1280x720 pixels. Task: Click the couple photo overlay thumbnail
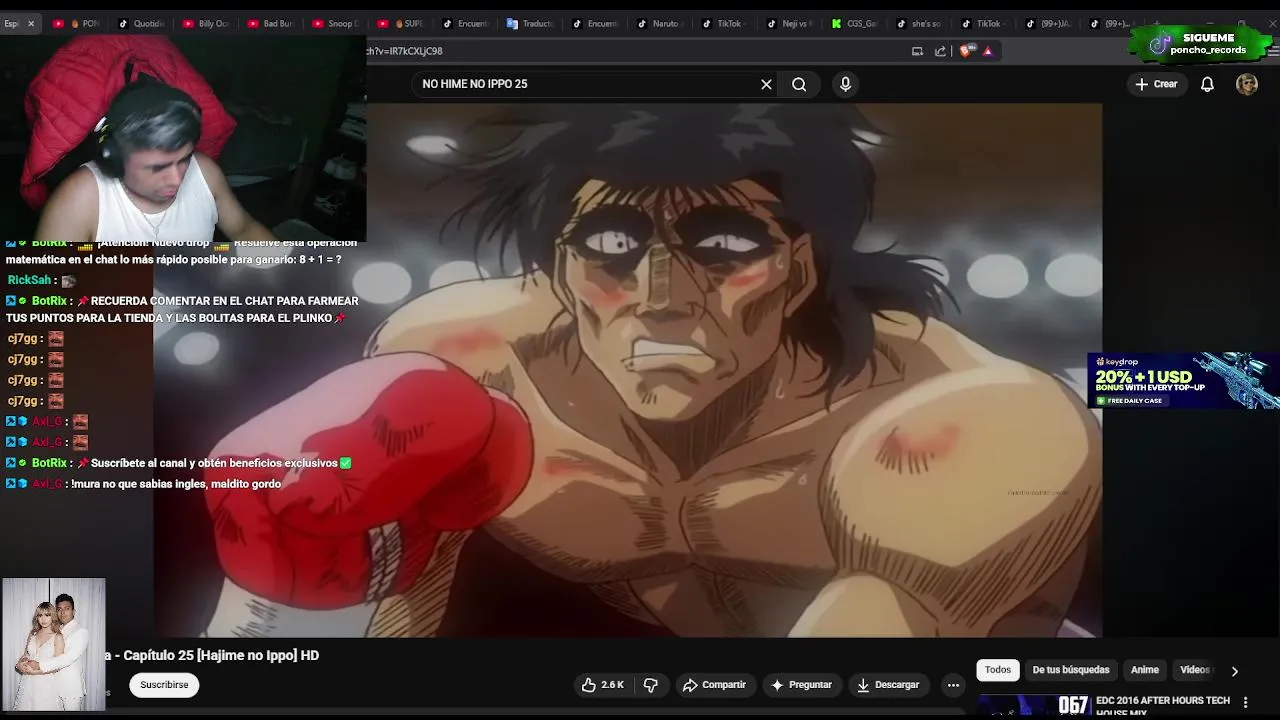point(53,645)
